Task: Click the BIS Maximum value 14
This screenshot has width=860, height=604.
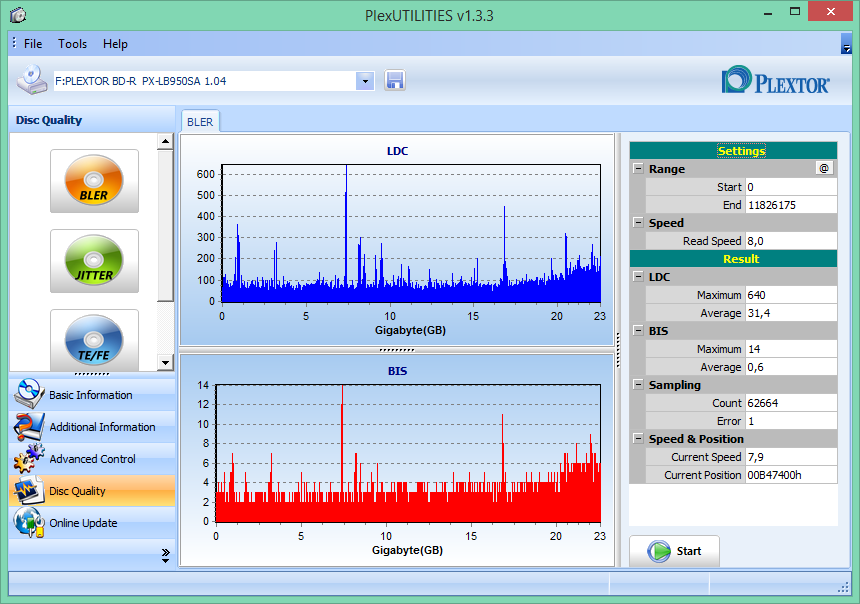Action: (x=790, y=349)
